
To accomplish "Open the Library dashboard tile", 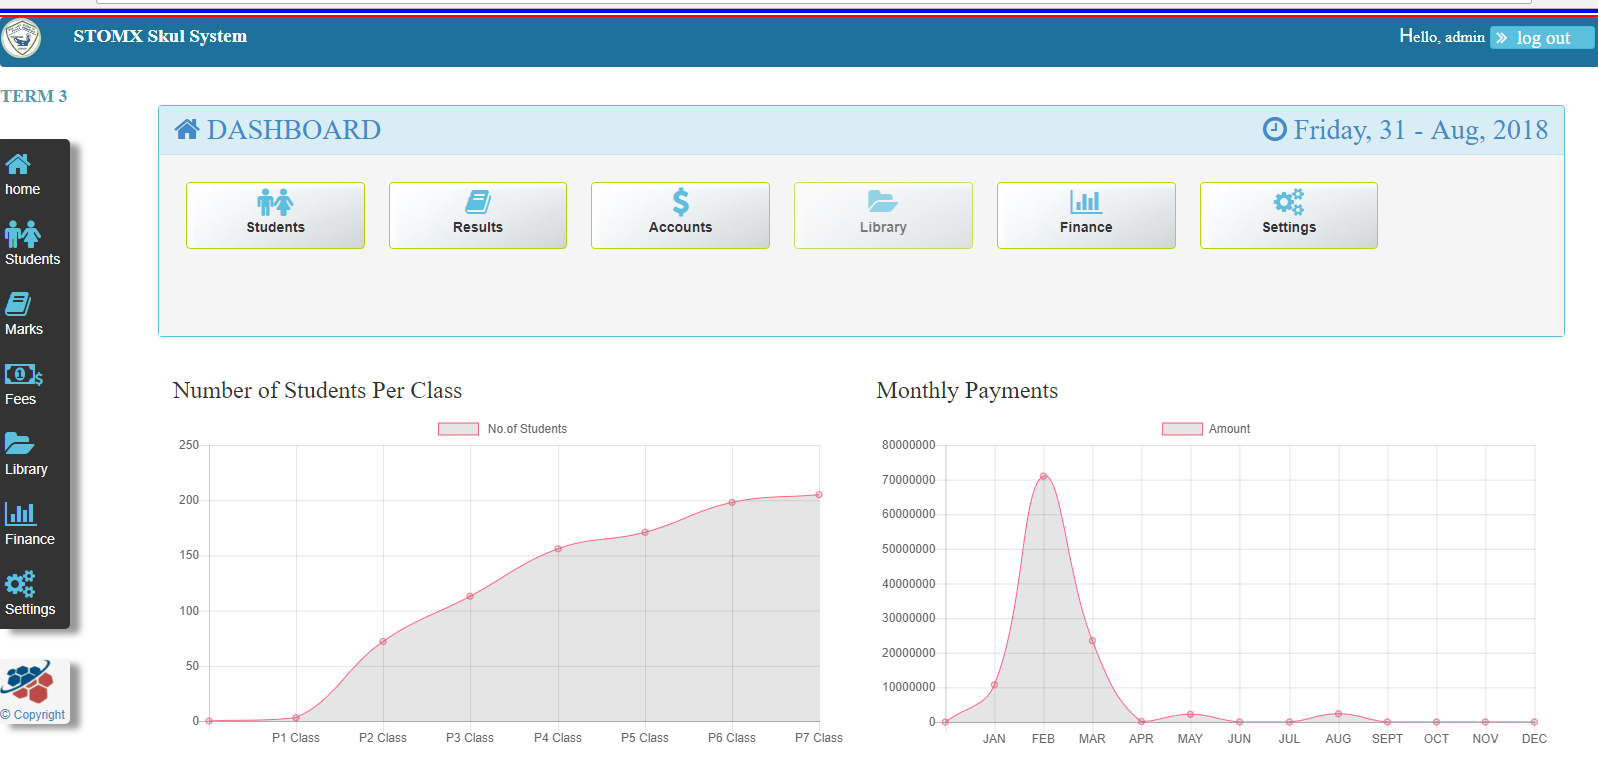I will [x=883, y=215].
